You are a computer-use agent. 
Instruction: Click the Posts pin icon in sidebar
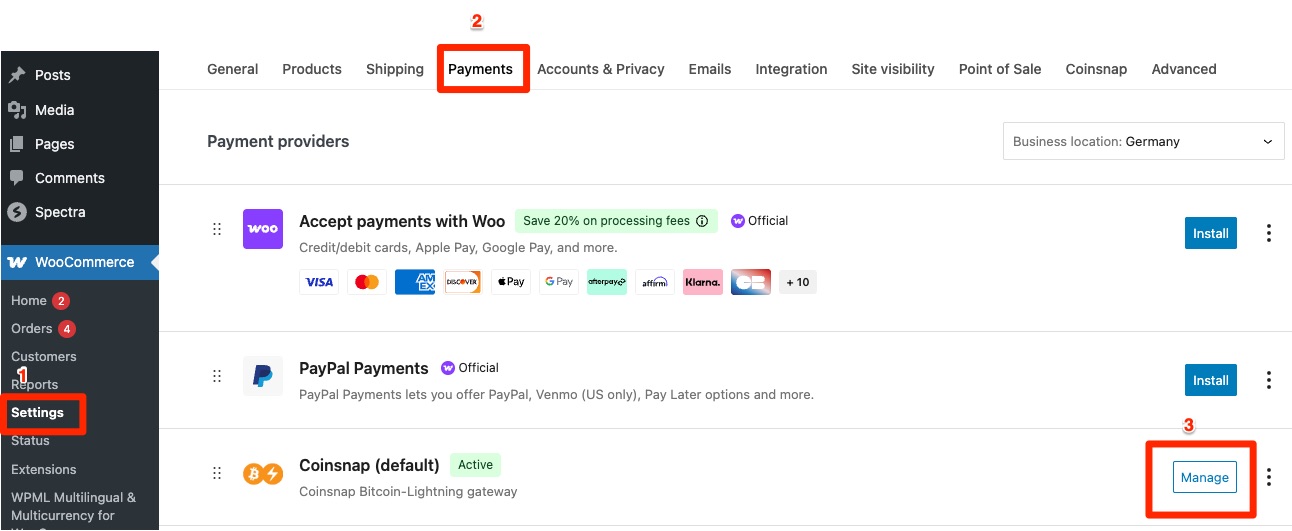(17, 75)
